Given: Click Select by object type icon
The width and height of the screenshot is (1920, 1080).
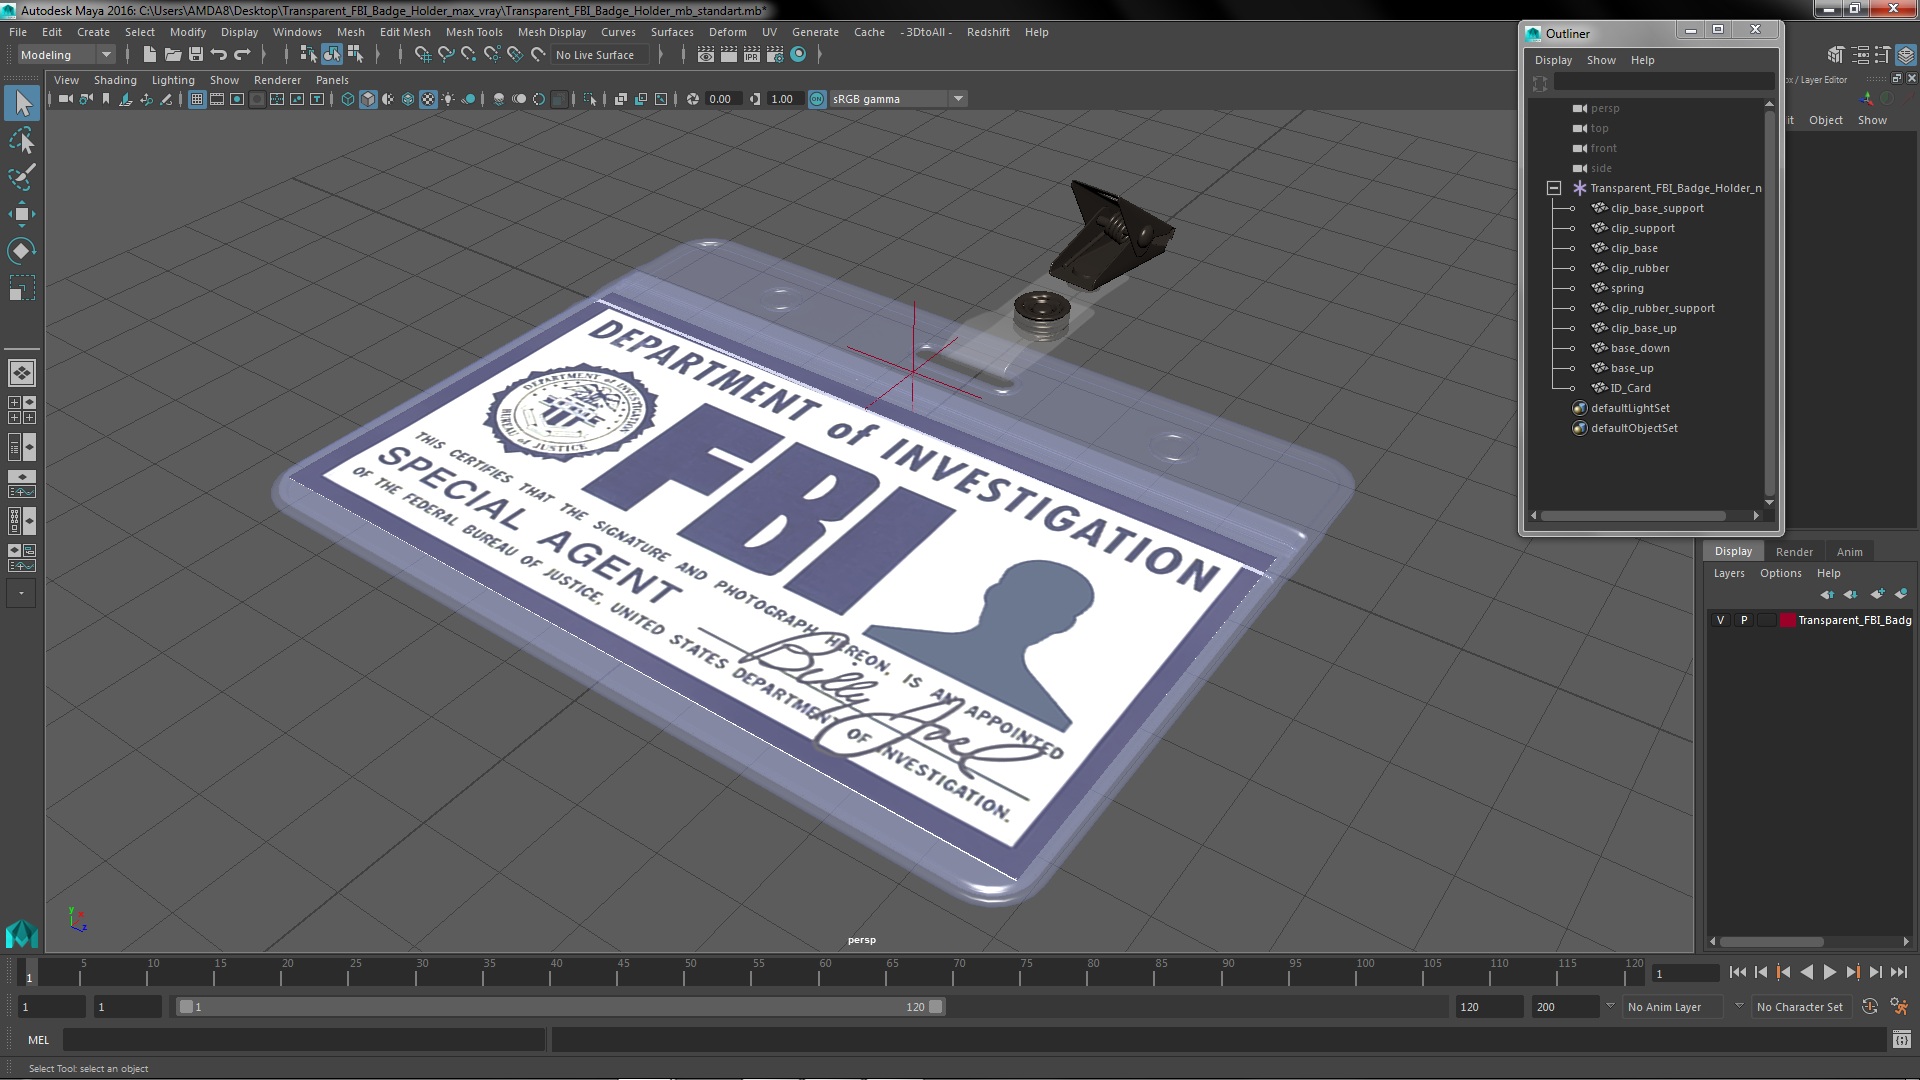Looking at the screenshot, I should click(331, 55).
